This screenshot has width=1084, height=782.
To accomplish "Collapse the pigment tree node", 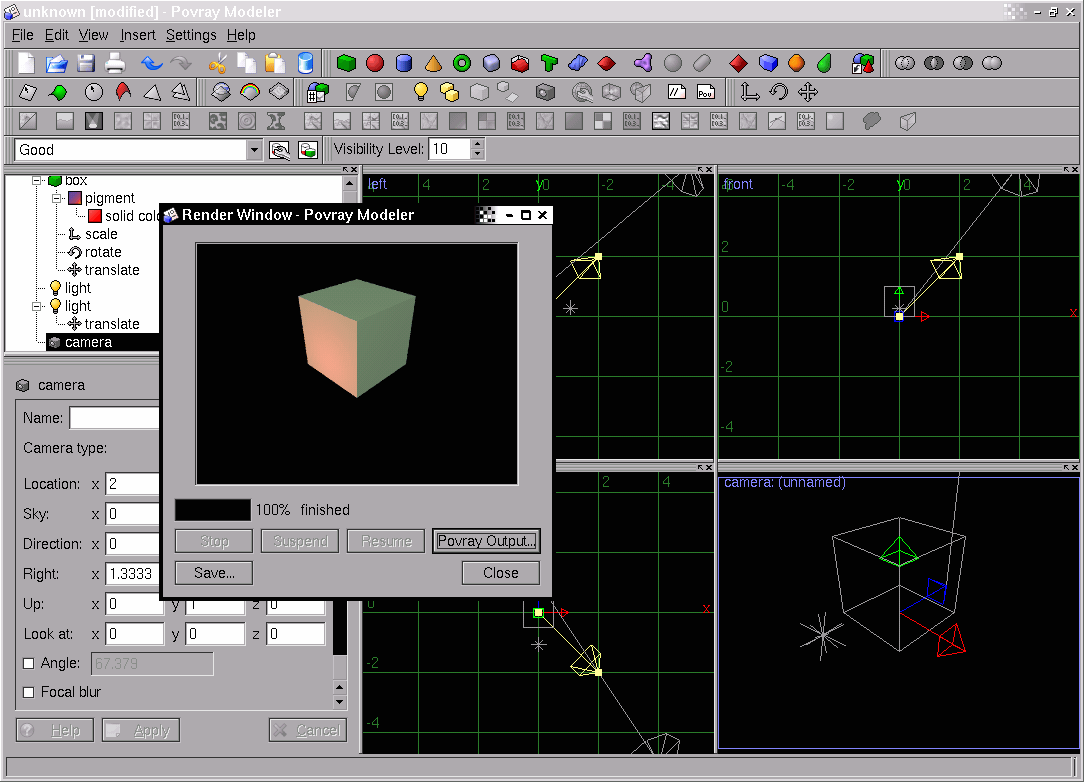I will click(x=57, y=198).
